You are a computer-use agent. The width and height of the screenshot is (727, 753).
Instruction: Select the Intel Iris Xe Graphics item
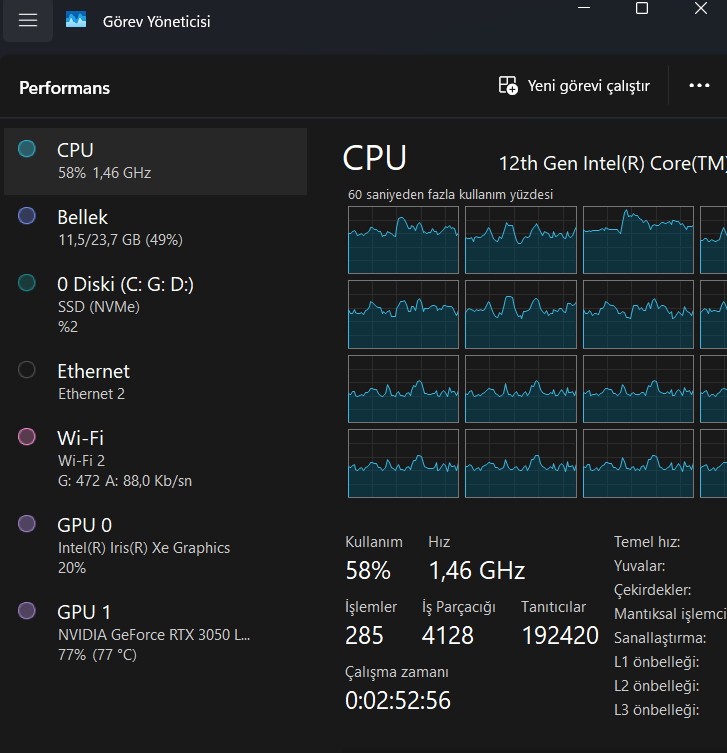pyautogui.click(x=156, y=546)
